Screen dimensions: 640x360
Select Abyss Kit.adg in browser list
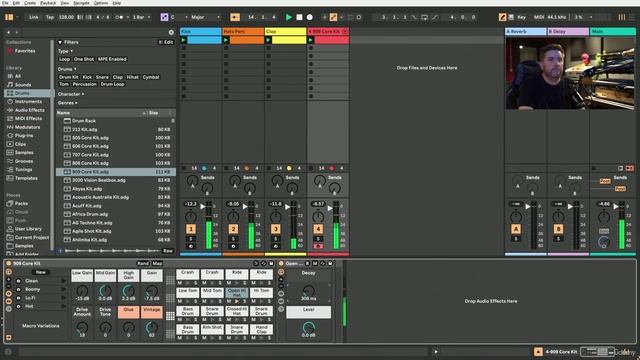[116, 189]
